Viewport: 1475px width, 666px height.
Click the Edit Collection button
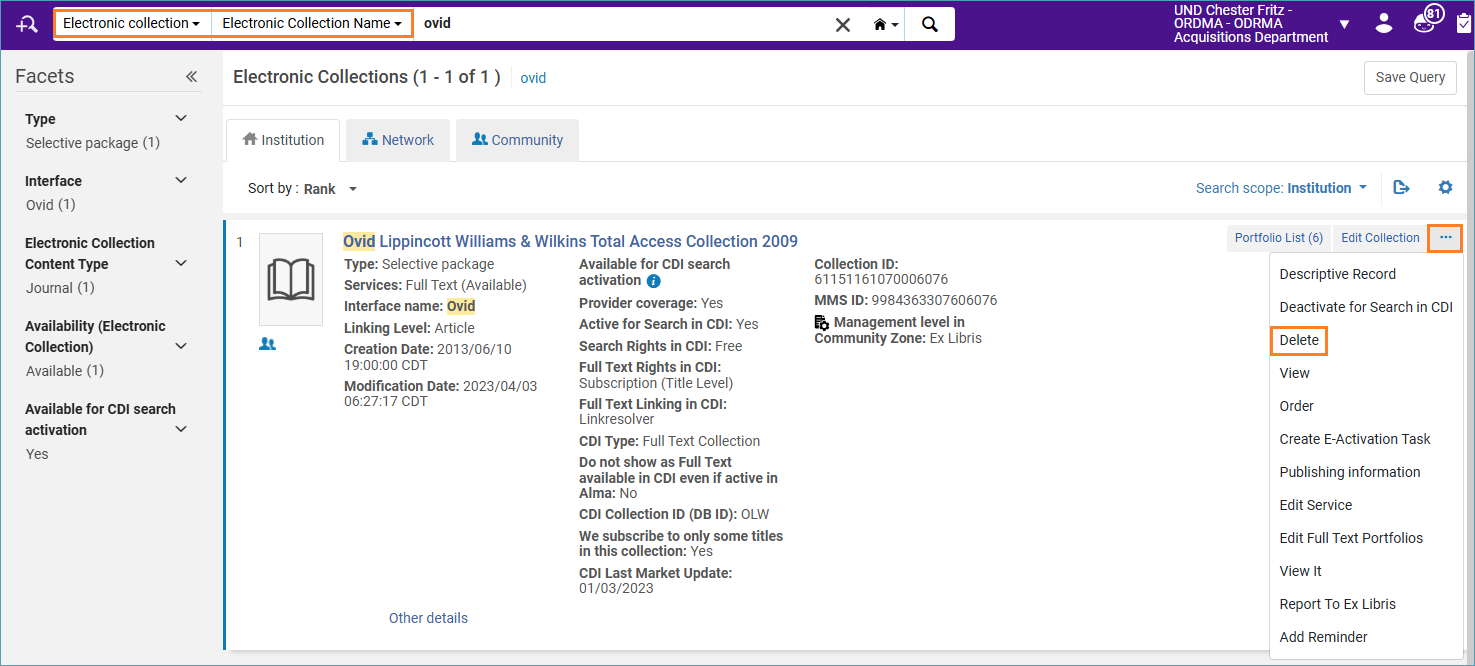[1380, 238]
